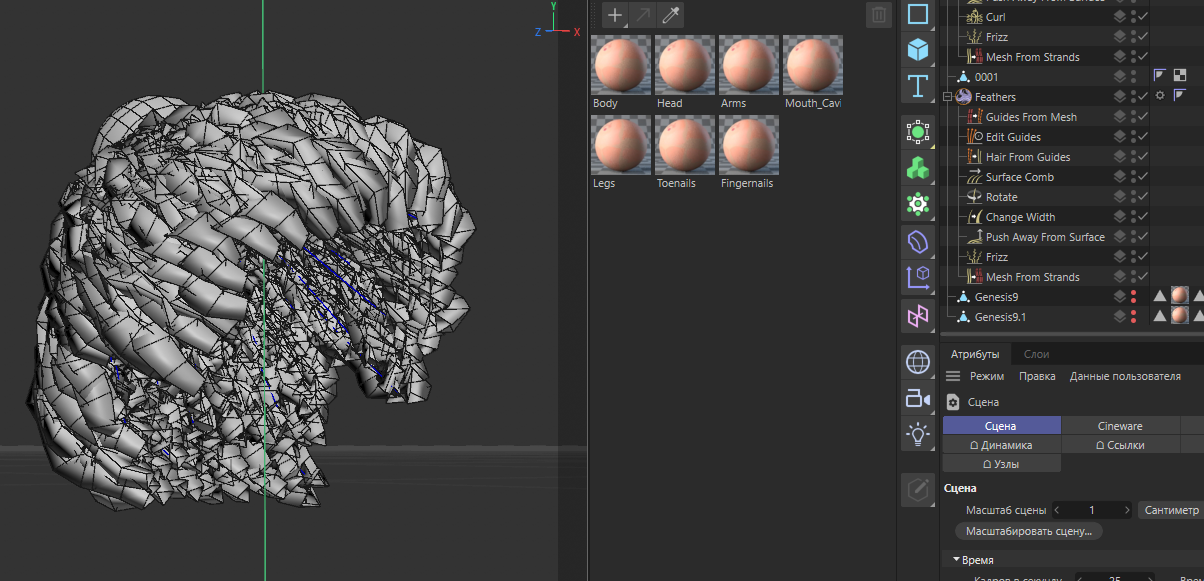Screen dimensions: 1204x581
Task: Collapse the Время section
Action: pos(957,560)
